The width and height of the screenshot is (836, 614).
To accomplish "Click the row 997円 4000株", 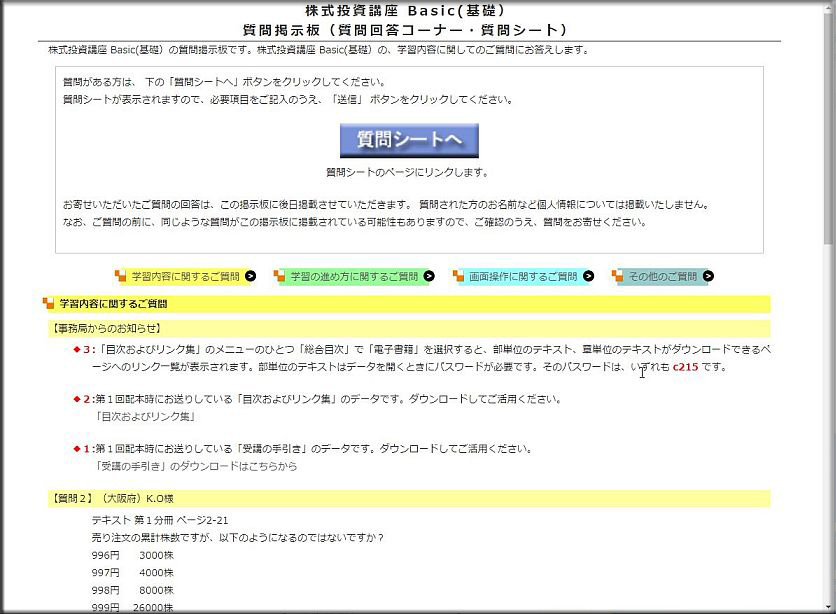I will [133, 573].
